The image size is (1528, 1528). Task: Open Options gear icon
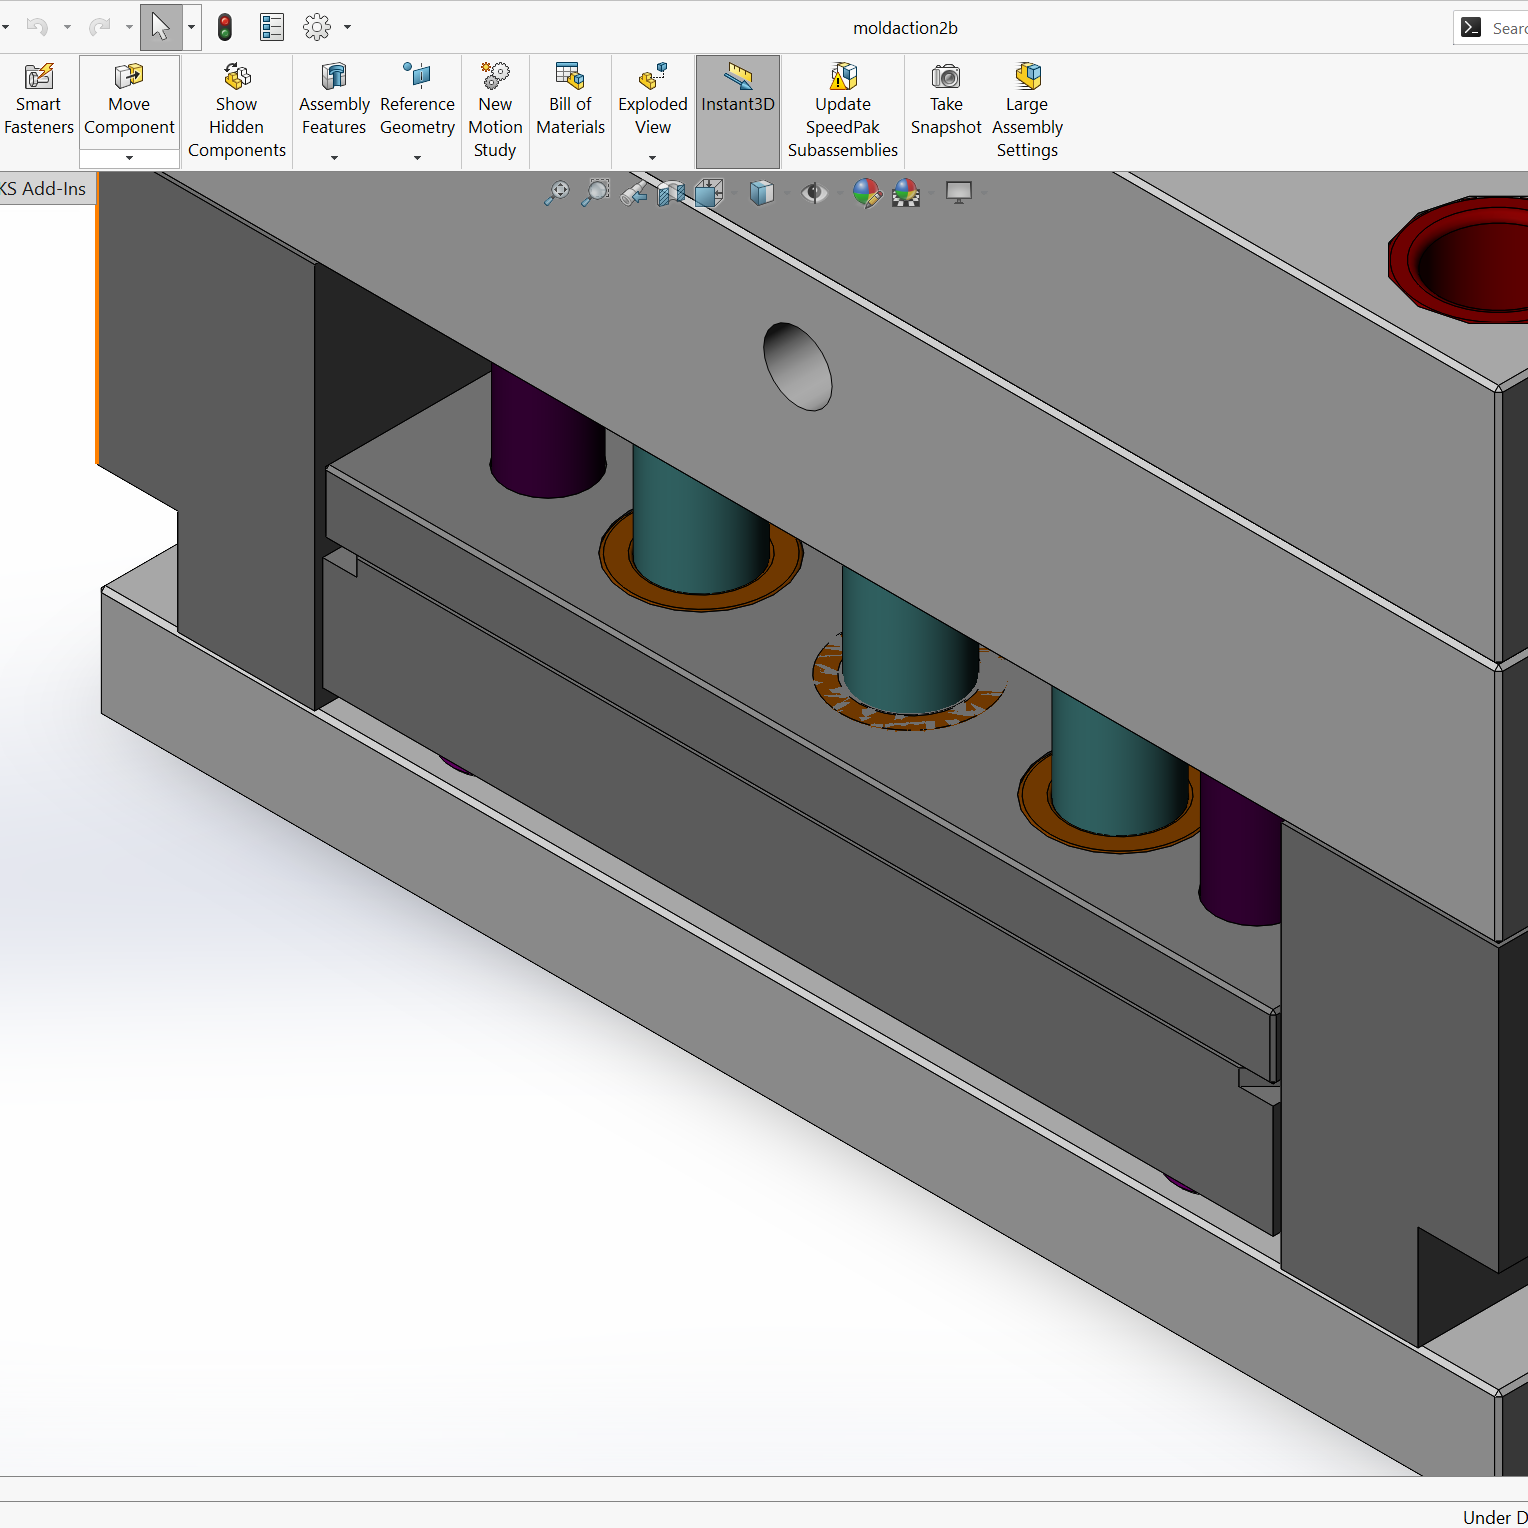(317, 27)
